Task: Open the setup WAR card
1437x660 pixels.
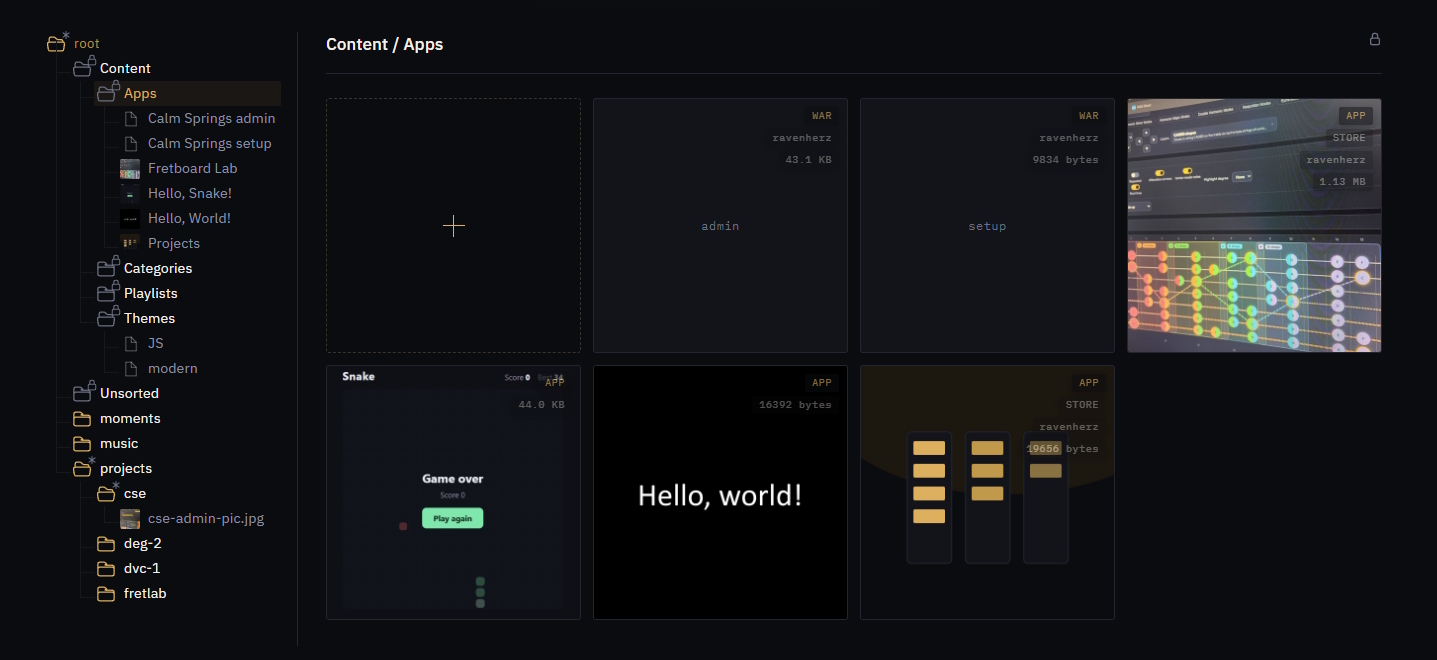Action: point(987,225)
